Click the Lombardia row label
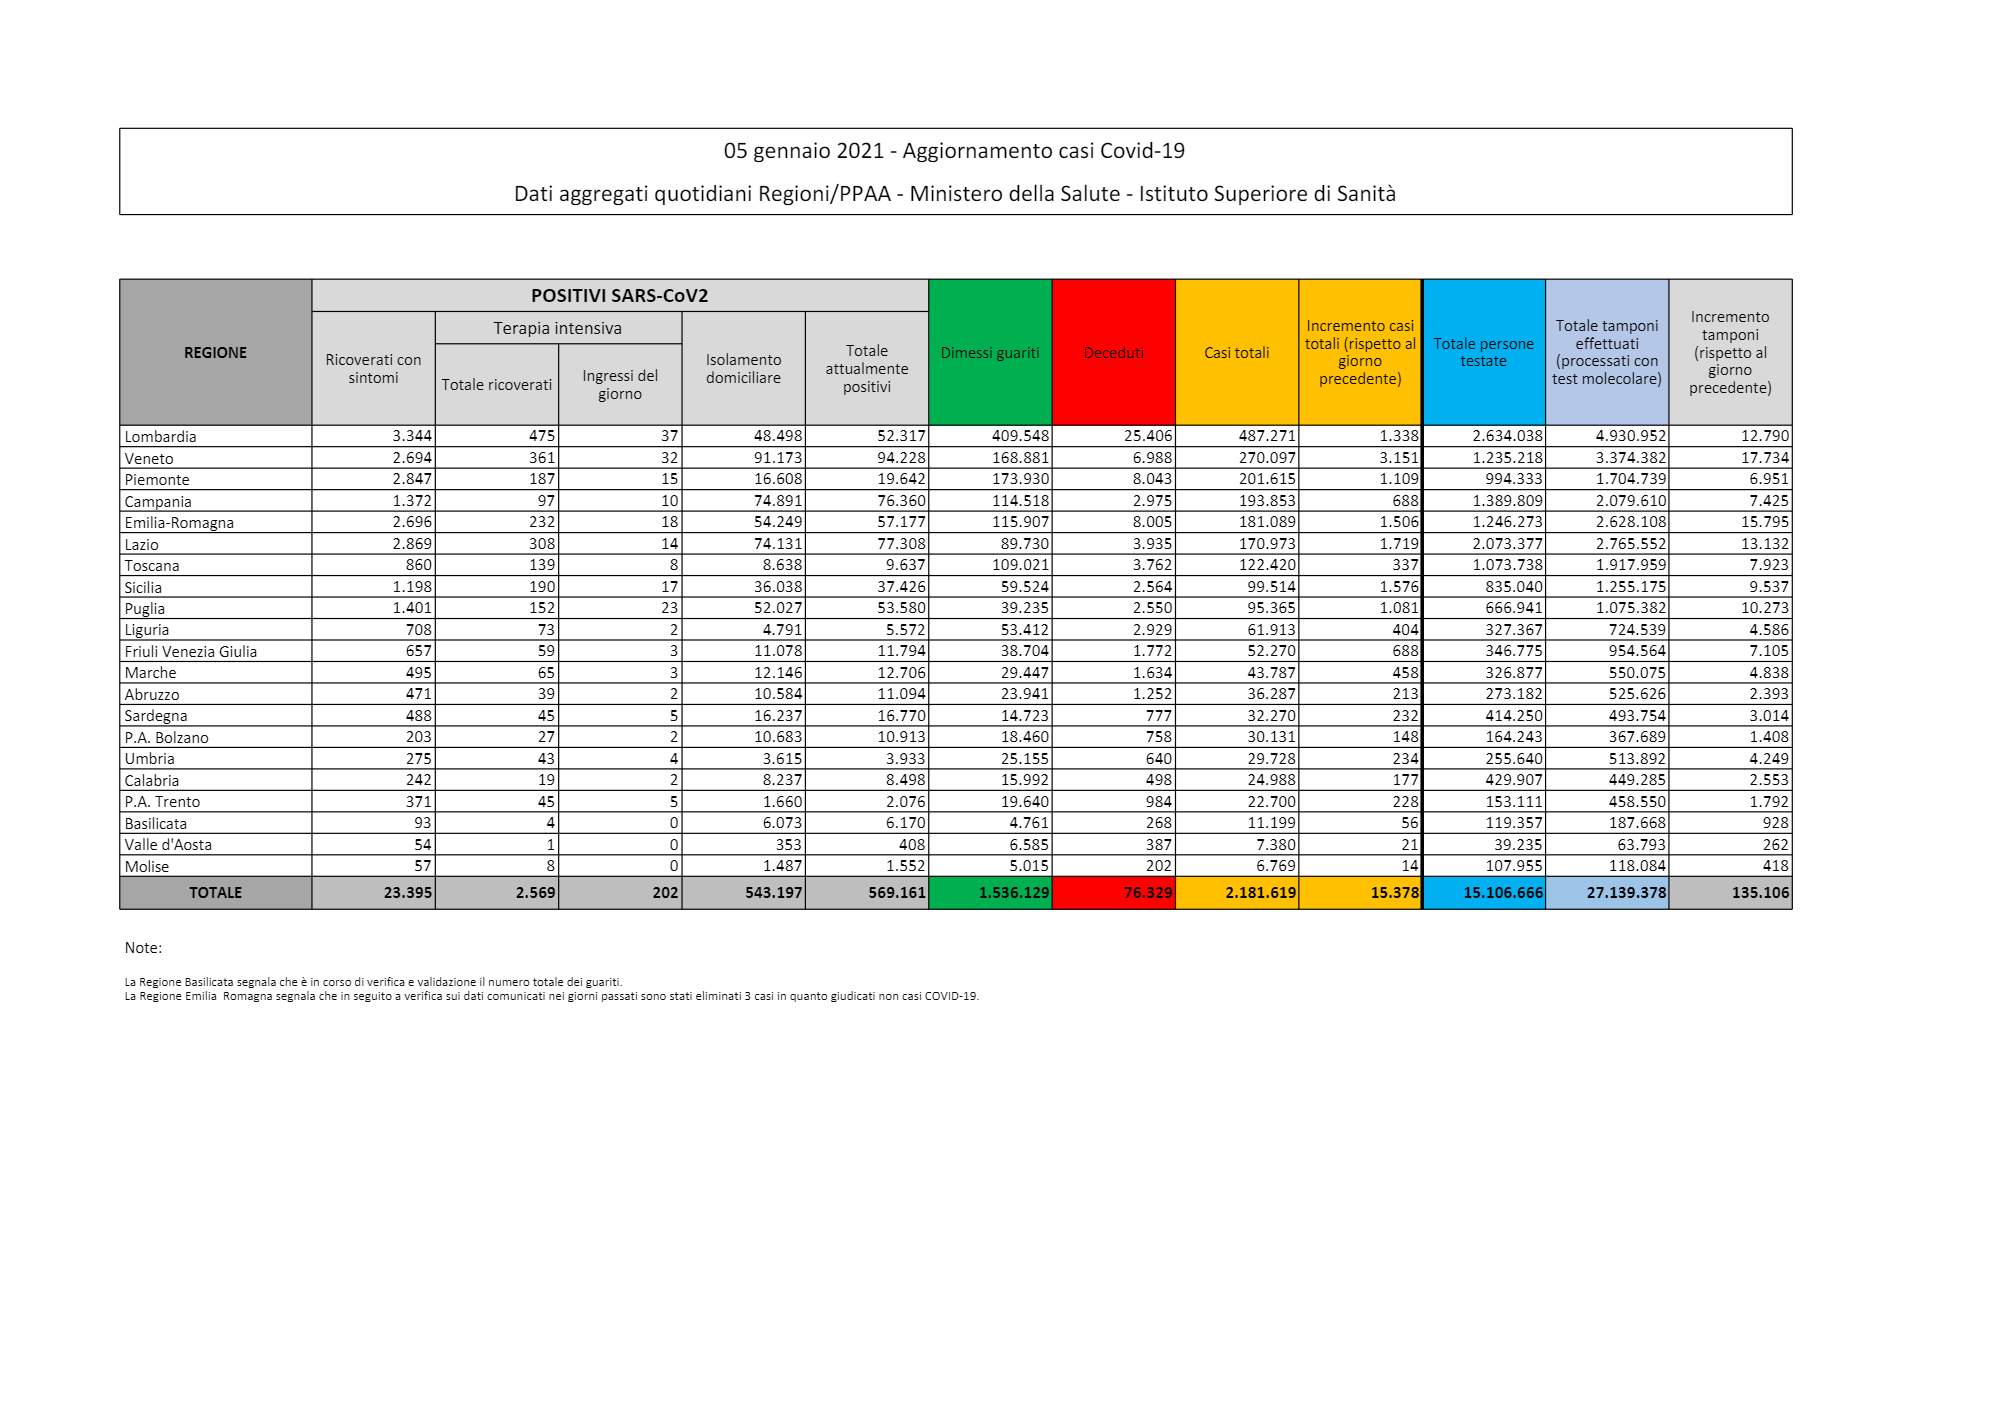Viewport: 2000px width, 1414px height. [161, 437]
